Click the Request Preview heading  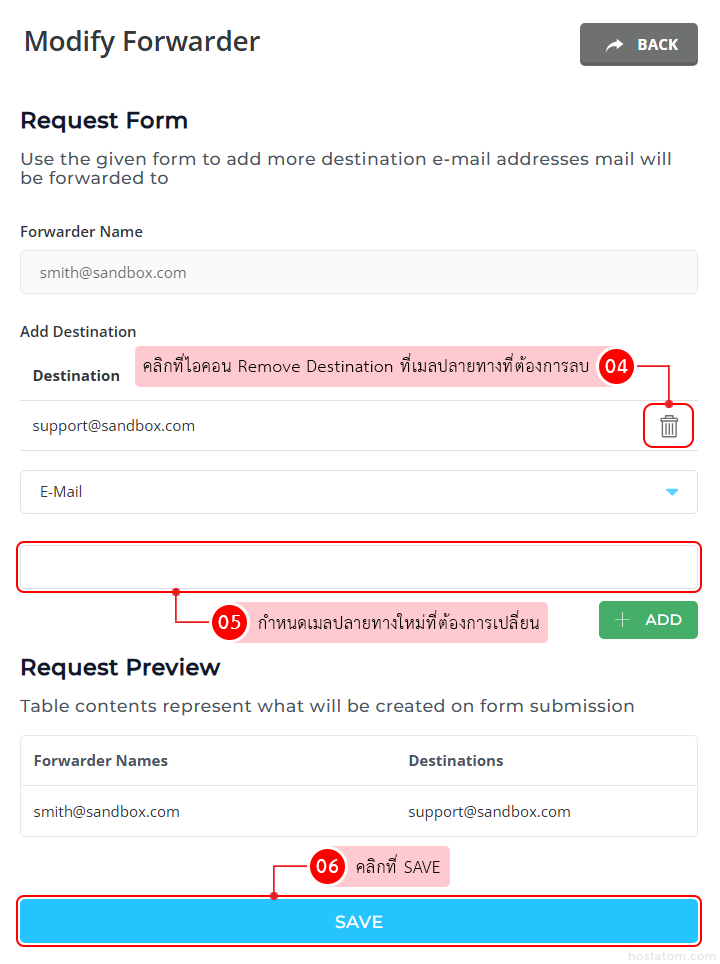[x=120, y=667]
